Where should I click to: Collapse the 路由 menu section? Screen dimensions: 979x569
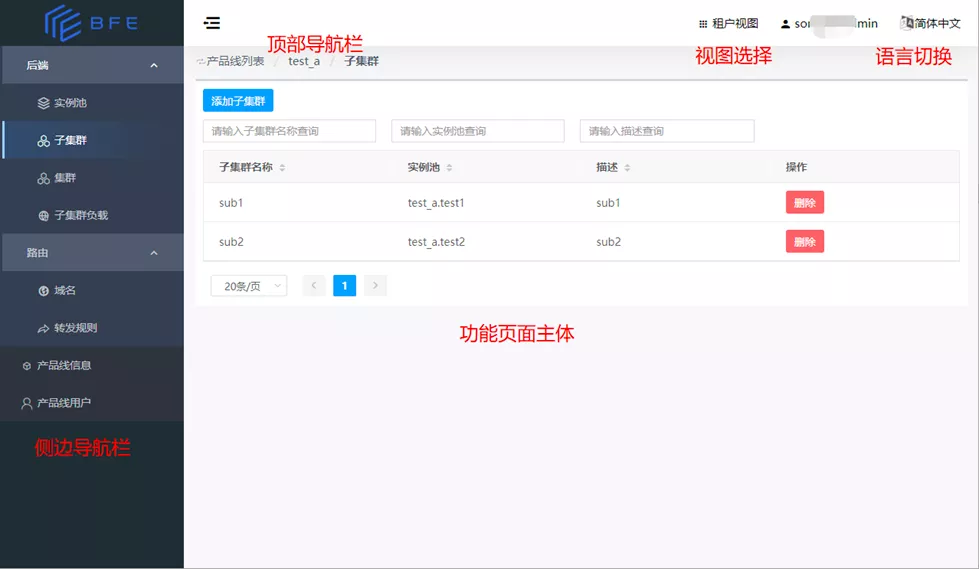coord(92,252)
